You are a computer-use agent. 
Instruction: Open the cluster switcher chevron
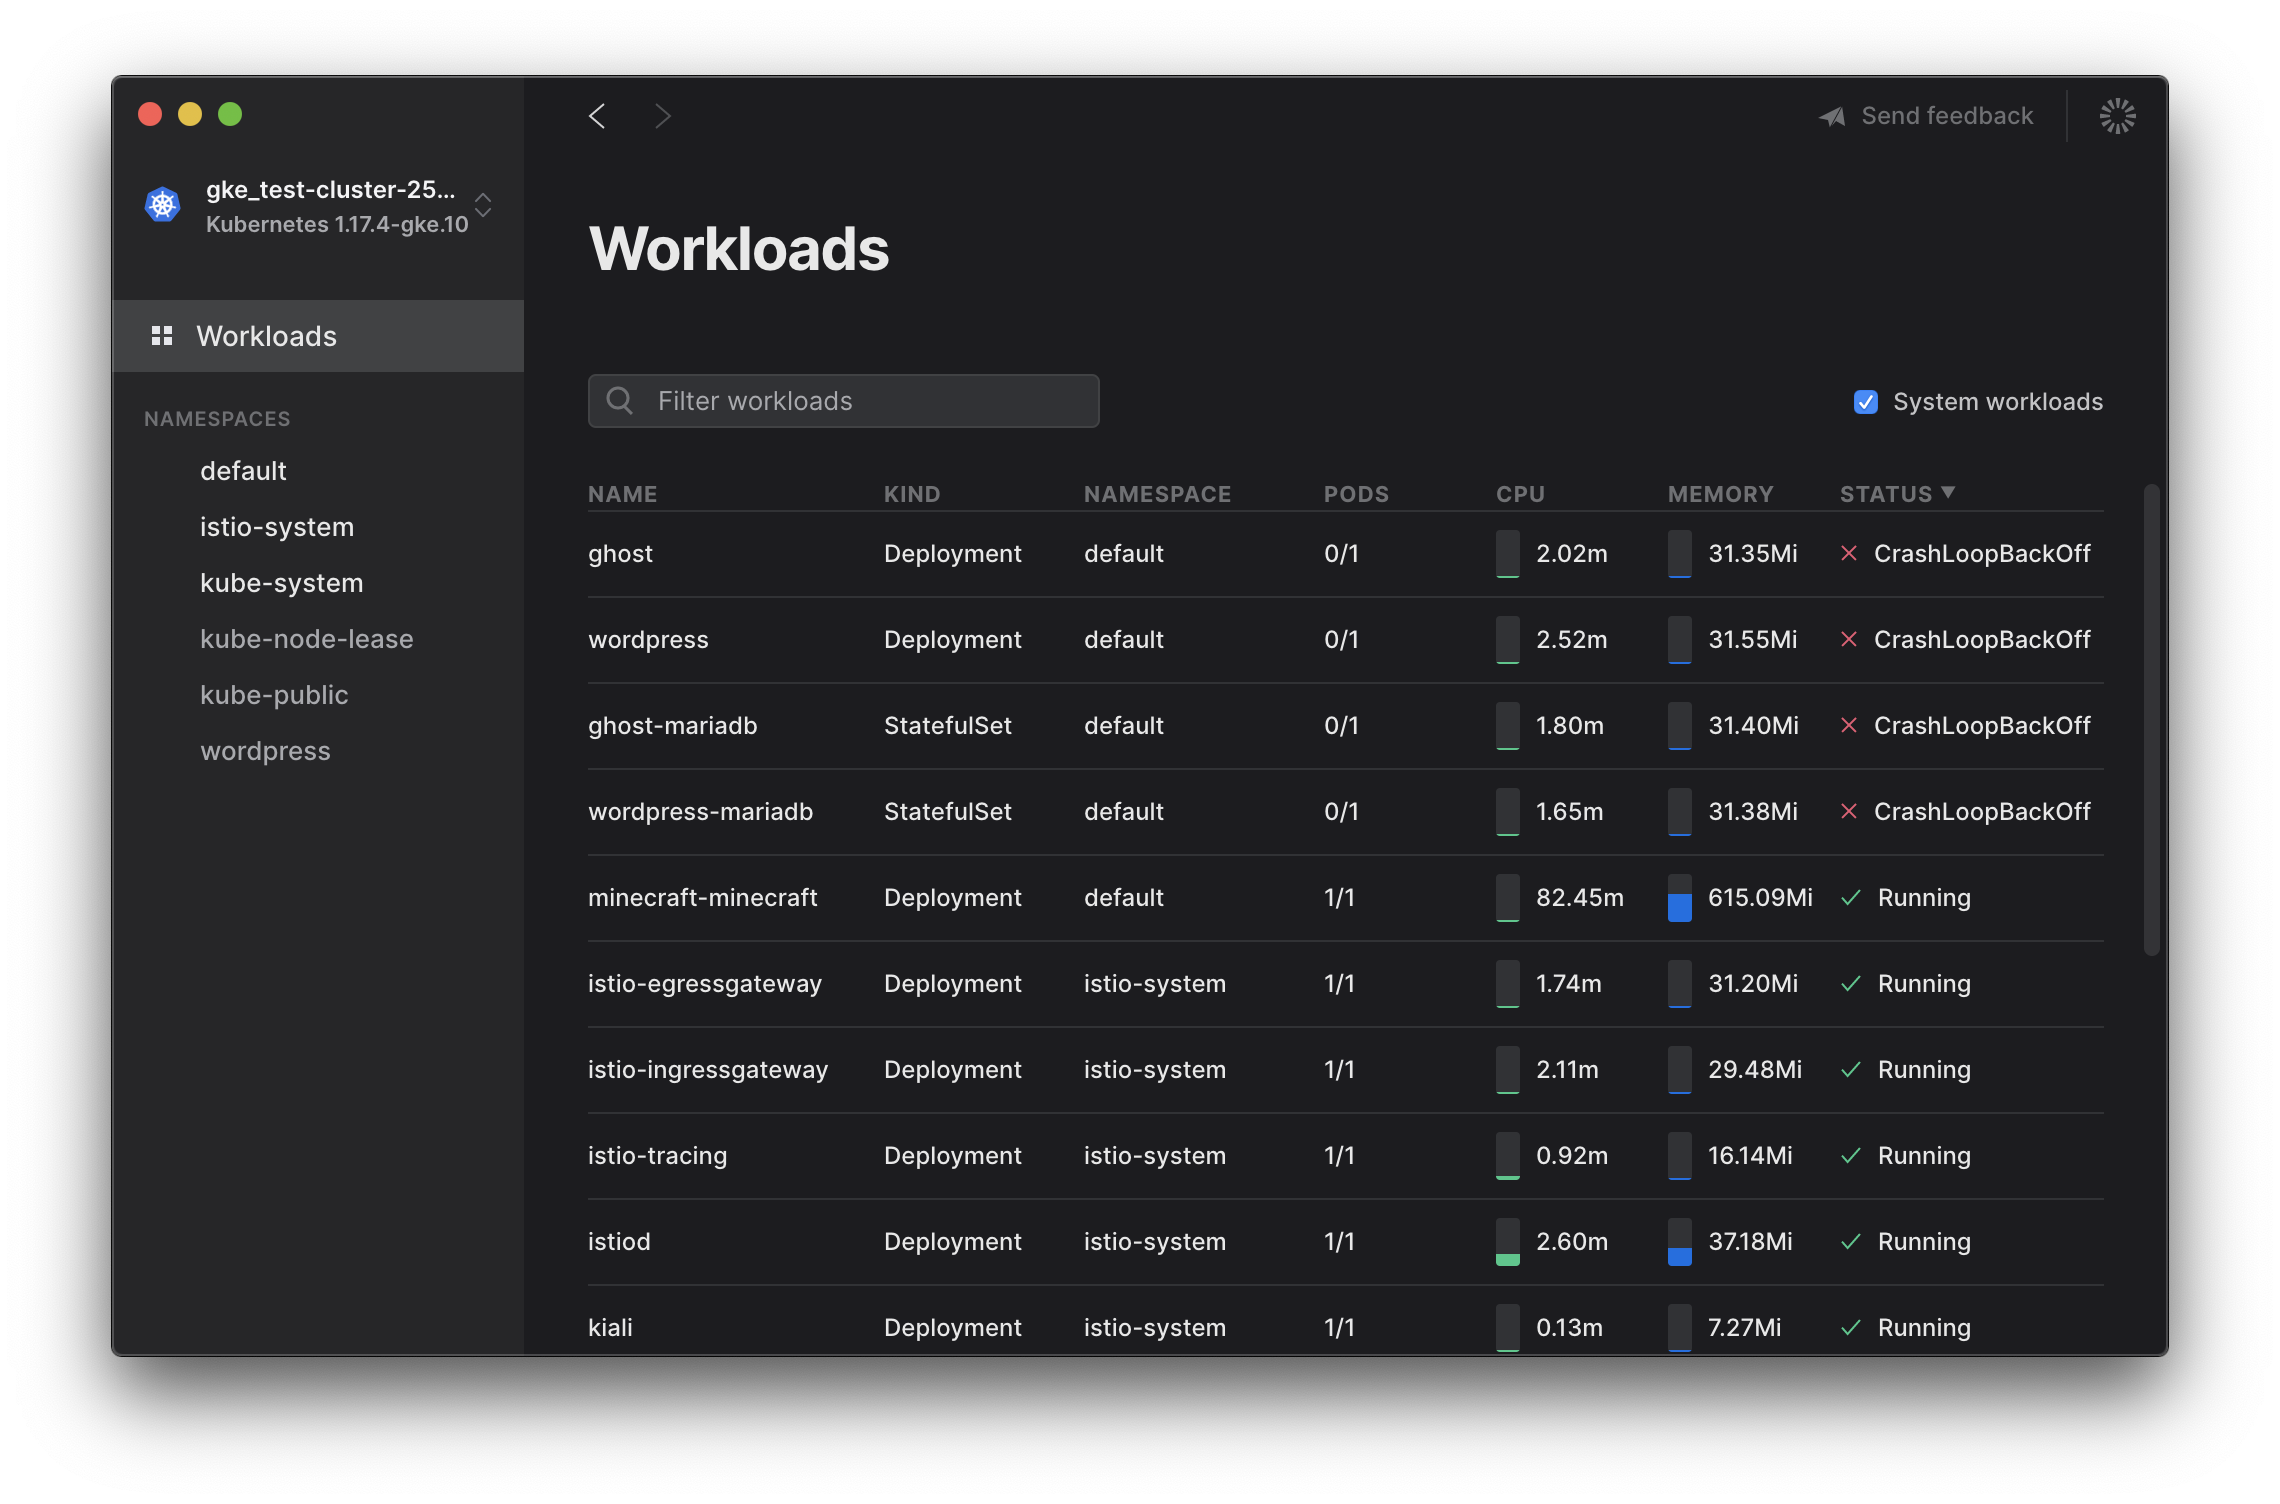tap(483, 205)
